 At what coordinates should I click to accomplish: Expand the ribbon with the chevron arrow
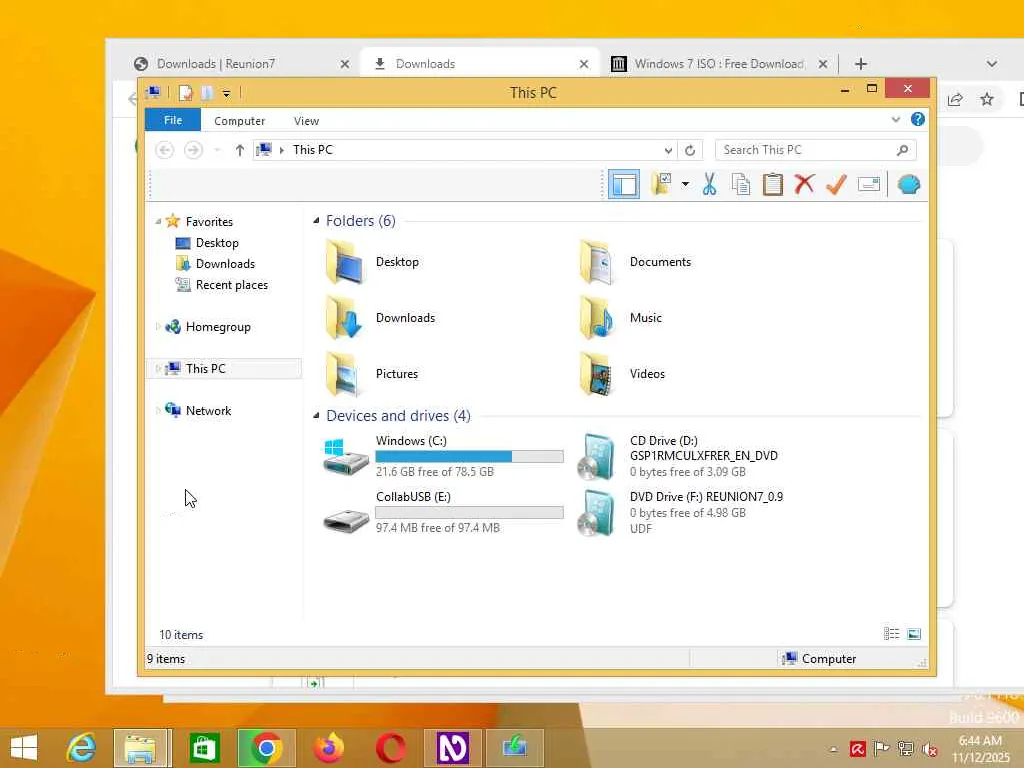tap(896, 120)
